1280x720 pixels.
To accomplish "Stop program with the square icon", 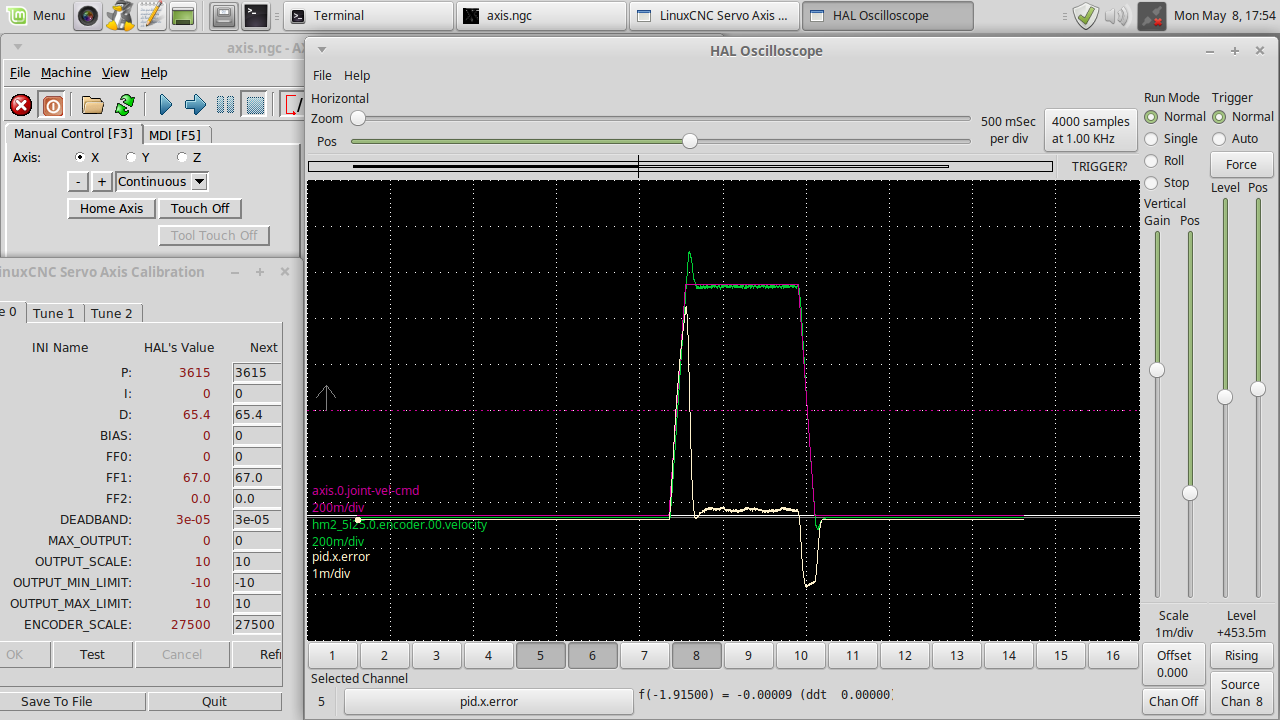I will (255, 104).
